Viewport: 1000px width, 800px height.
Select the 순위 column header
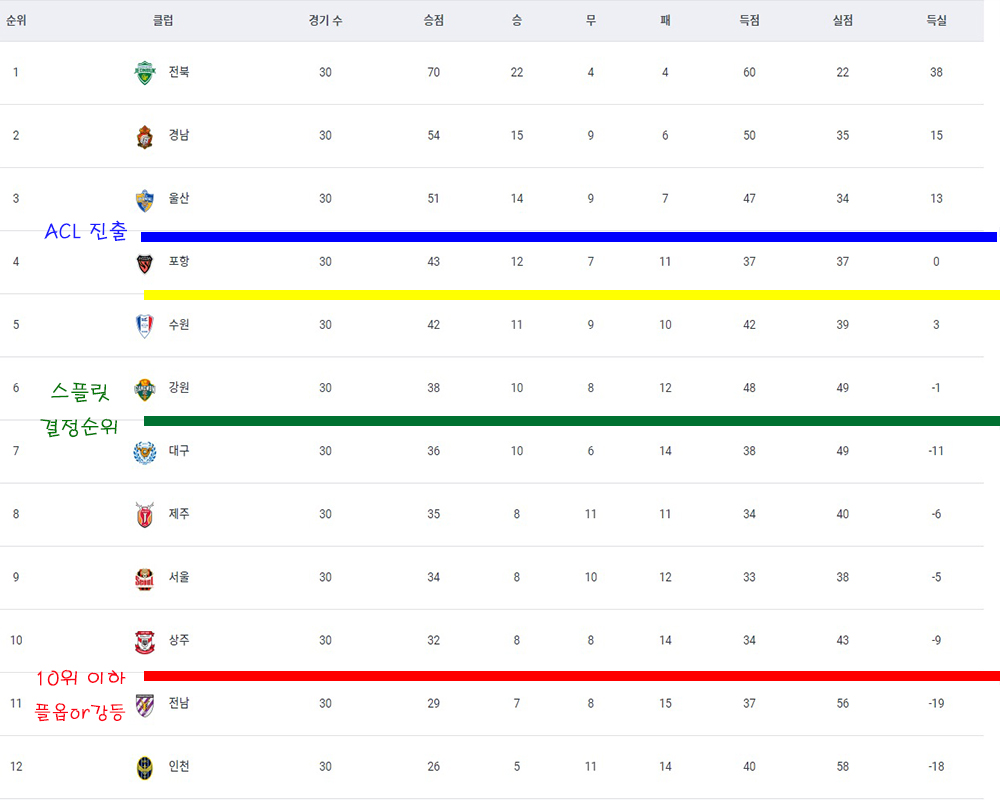[x=16, y=20]
